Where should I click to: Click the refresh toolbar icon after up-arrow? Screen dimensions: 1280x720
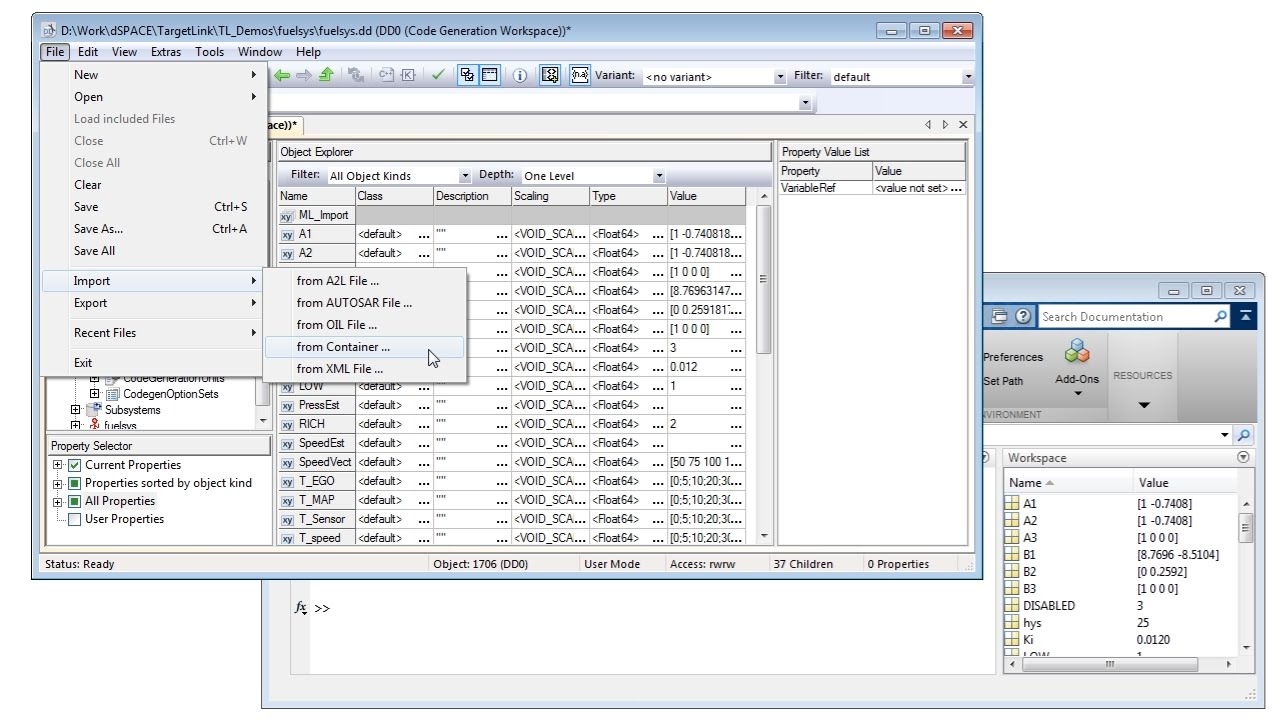[x=356, y=75]
